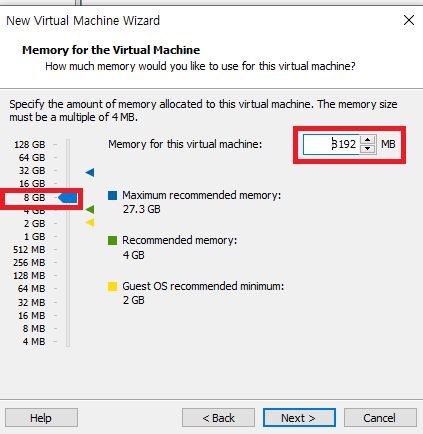This screenshot has width=423, height=434.
Task: Select 16 GB on the memory scale
Action: click(x=32, y=183)
